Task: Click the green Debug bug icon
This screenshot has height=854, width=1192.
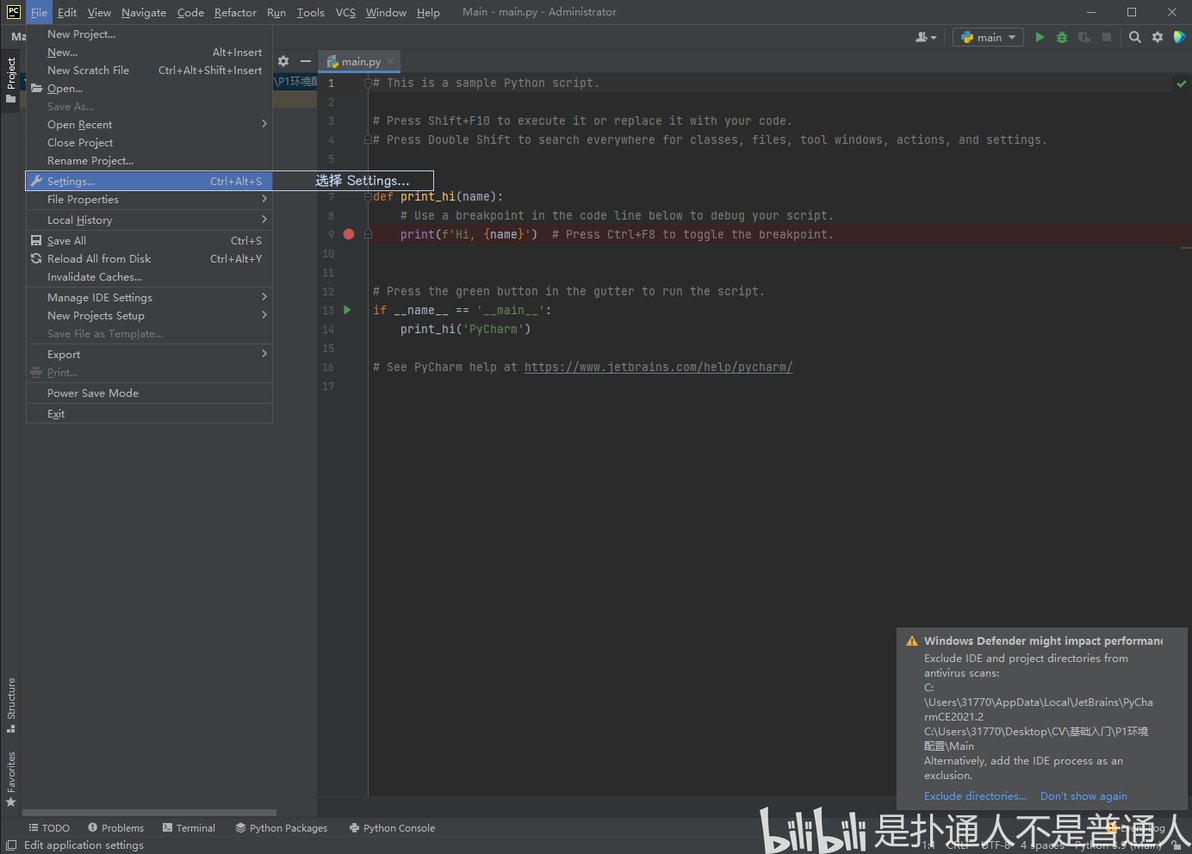Action: (1061, 37)
